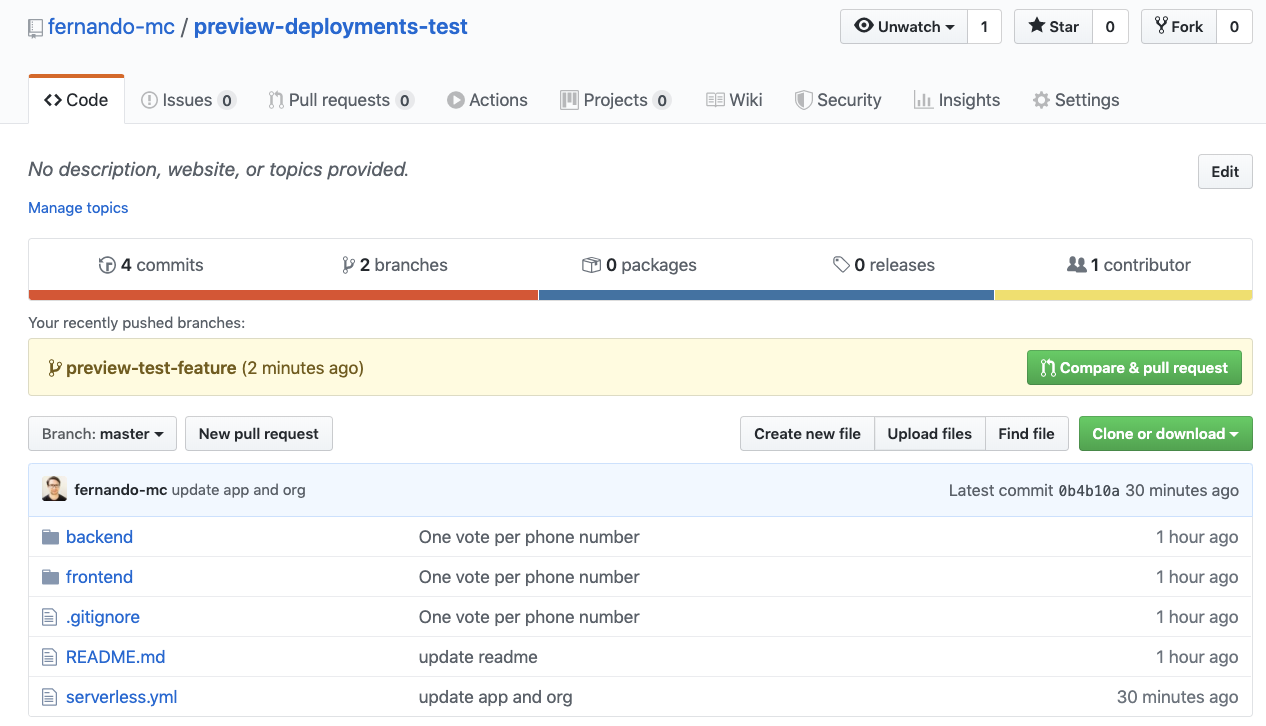Switch to the Pull requests tab
1266x726 pixels.
[x=340, y=99]
